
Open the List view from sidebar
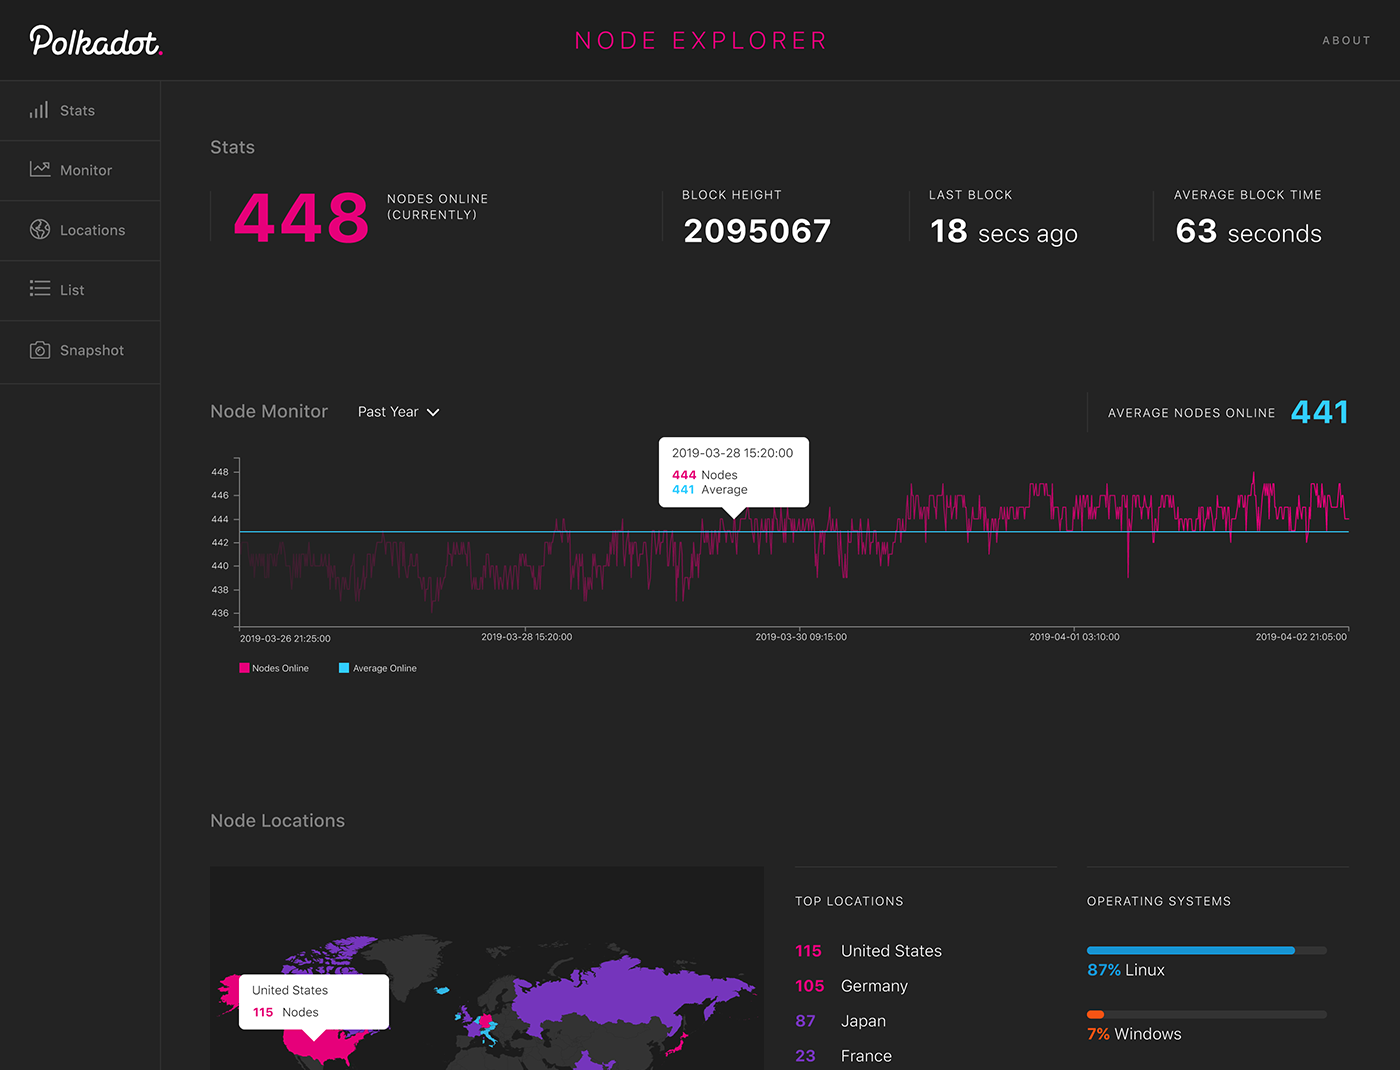(x=80, y=291)
